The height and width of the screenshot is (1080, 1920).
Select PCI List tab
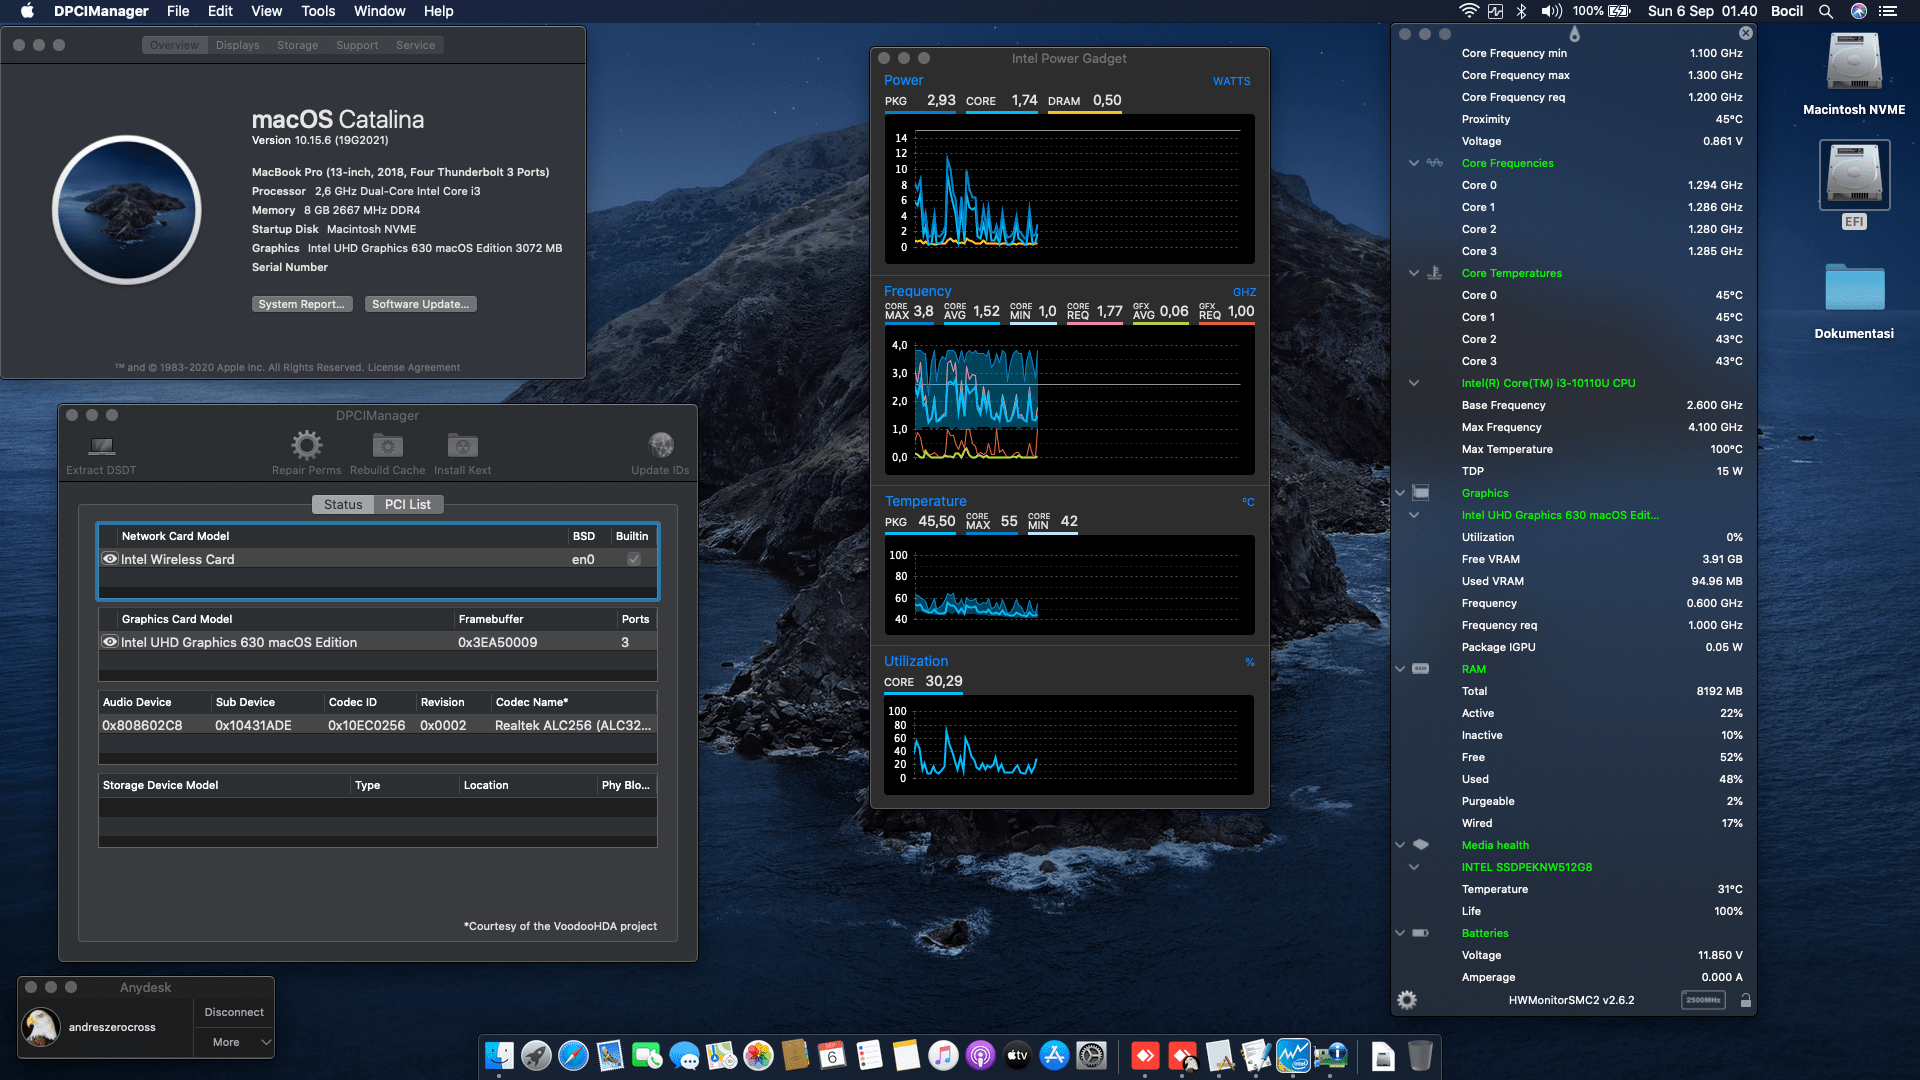[x=408, y=505]
